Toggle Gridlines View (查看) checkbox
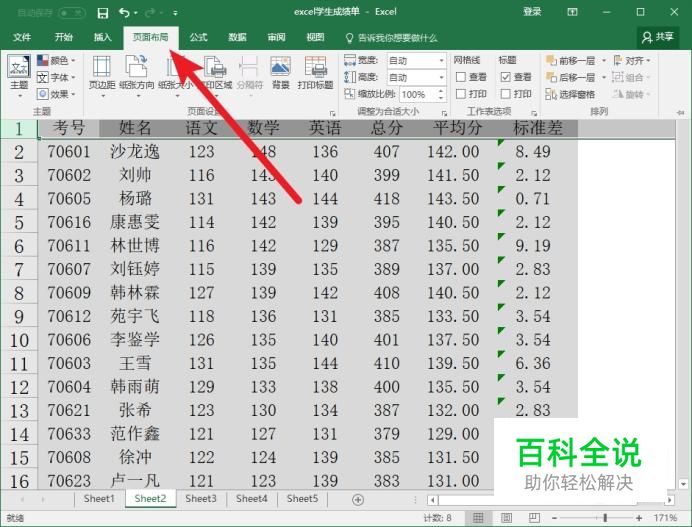692x527 pixels. pos(461,77)
